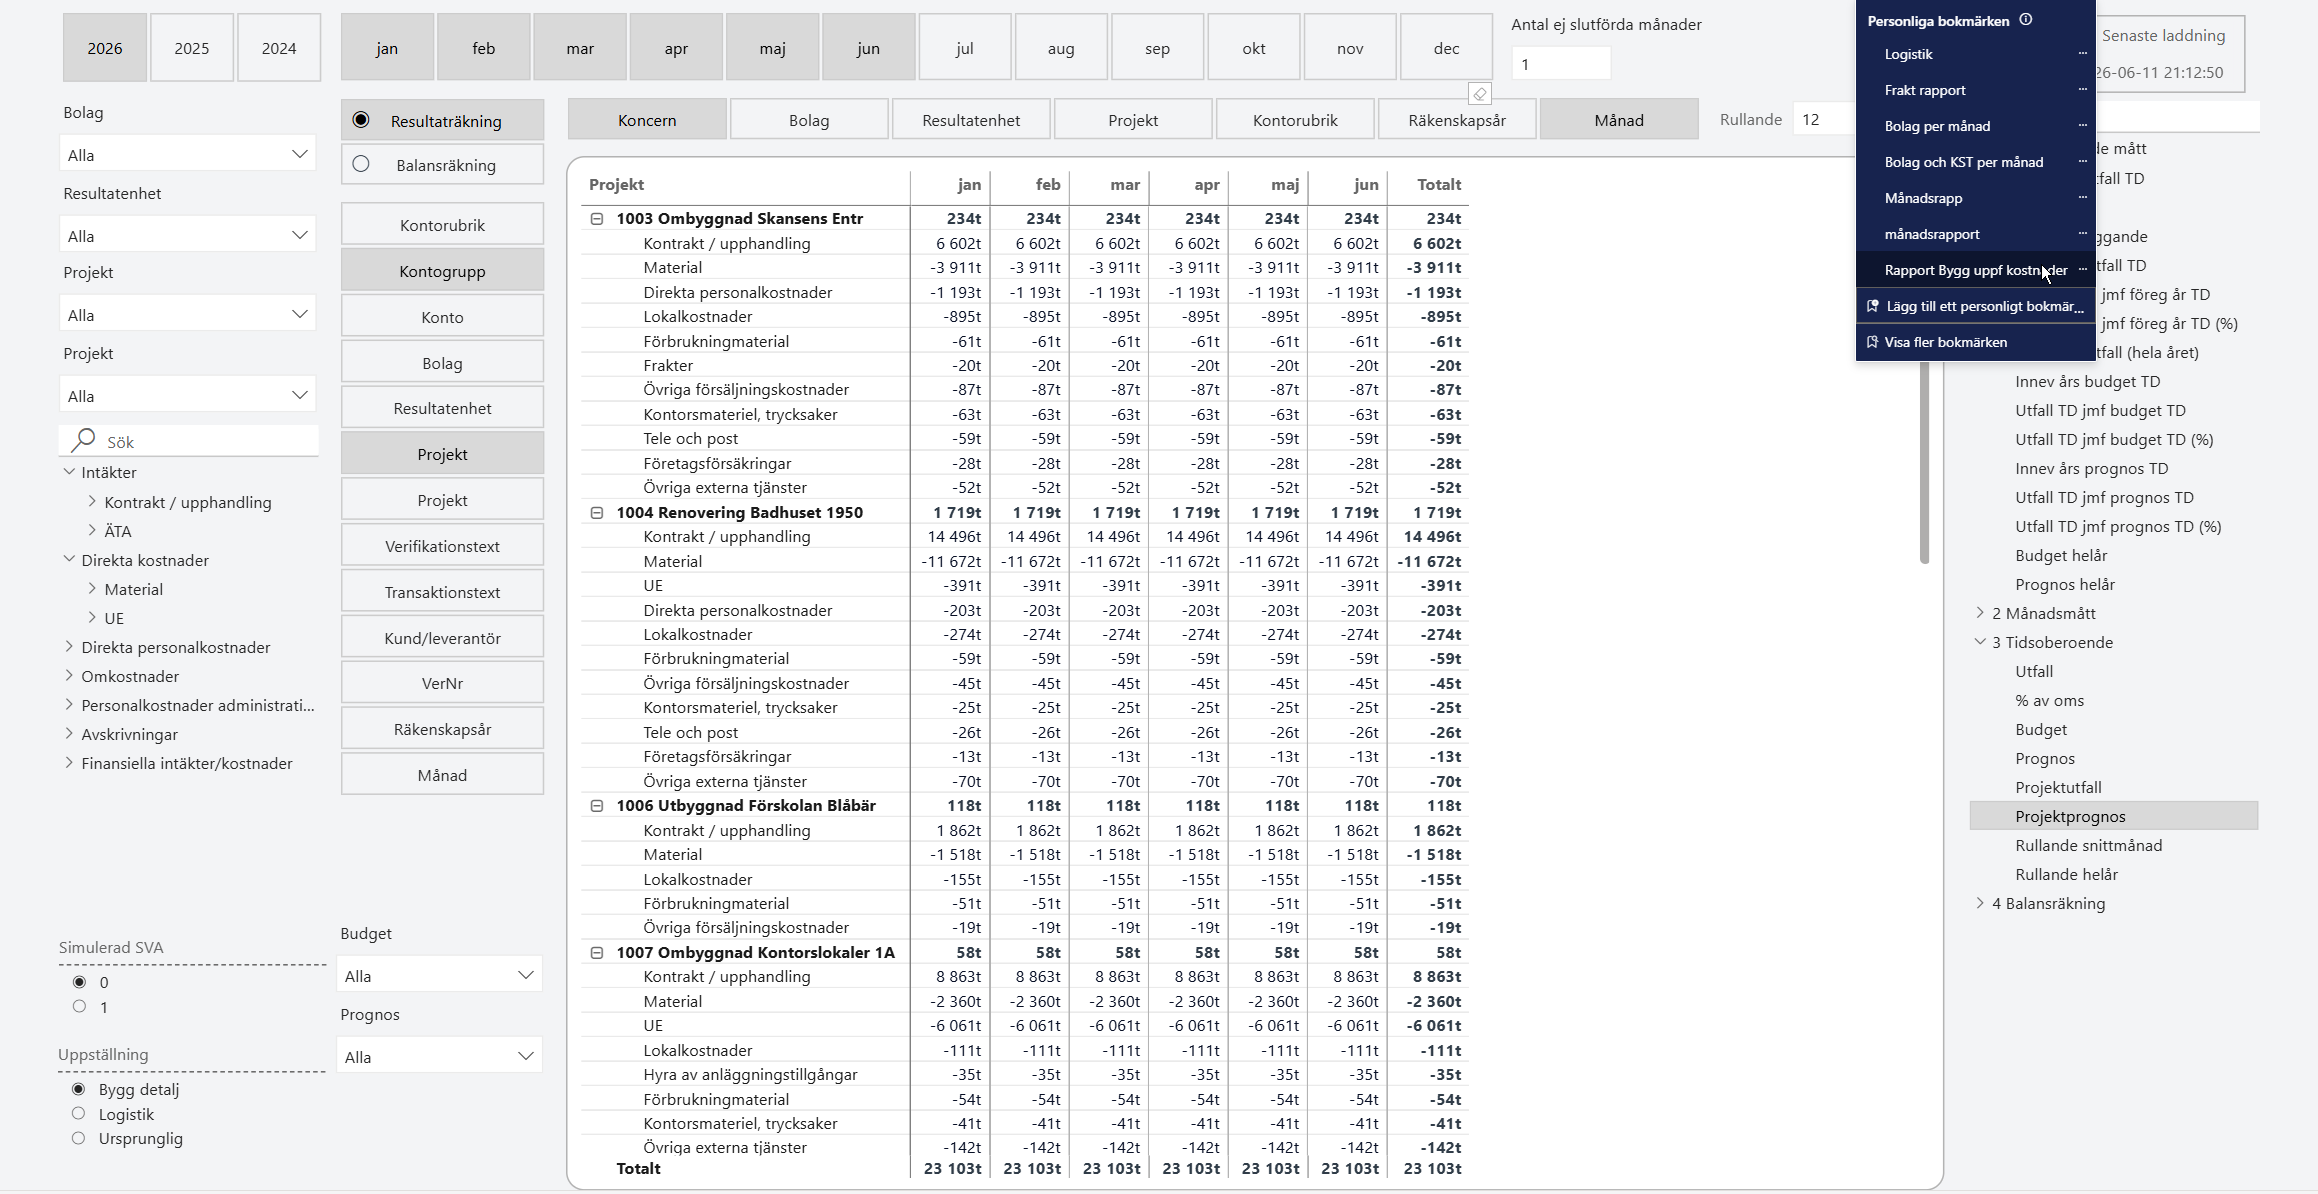The image size is (2318, 1194).
Task: Select the year 2024 button
Action: (279, 48)
